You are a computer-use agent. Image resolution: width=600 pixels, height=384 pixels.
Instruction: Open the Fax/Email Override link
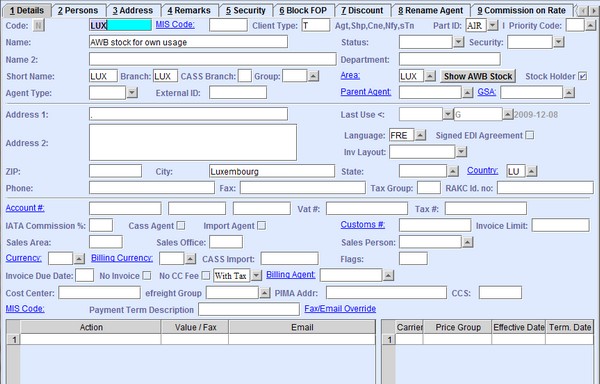[340, 309]
